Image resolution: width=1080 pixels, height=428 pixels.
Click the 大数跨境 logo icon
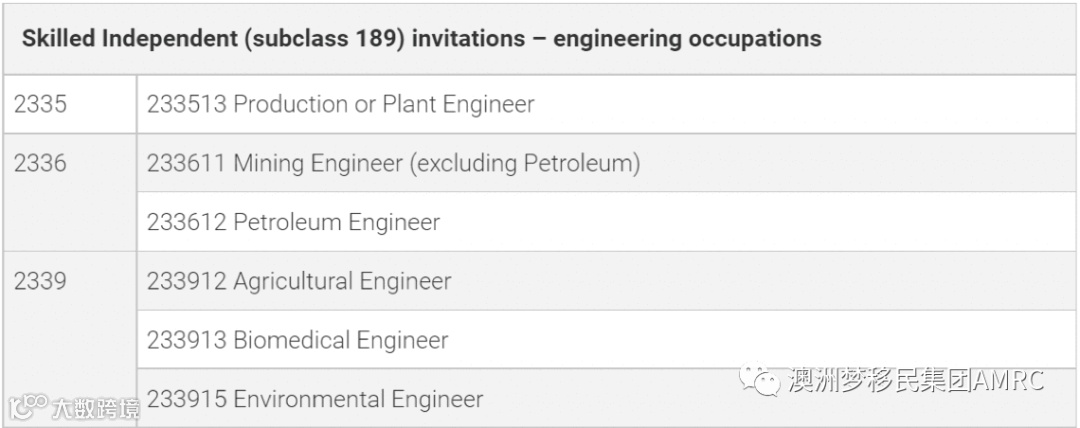pos(28,406)
